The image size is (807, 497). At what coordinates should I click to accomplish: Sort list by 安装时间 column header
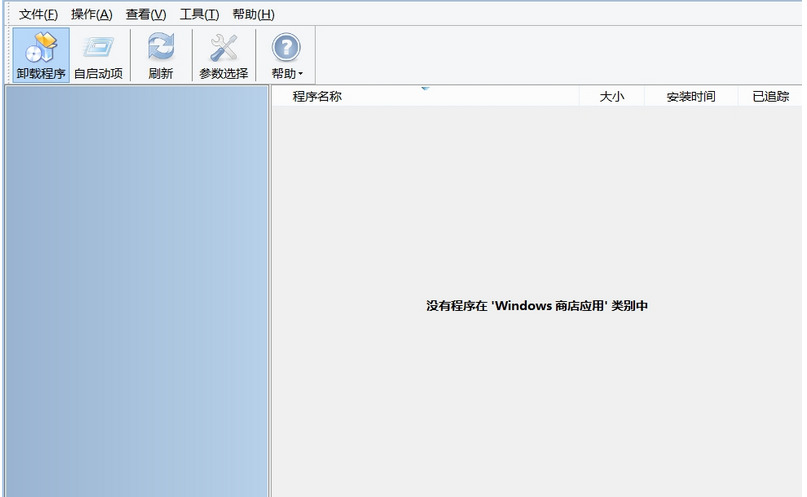[x=691, y=96]
